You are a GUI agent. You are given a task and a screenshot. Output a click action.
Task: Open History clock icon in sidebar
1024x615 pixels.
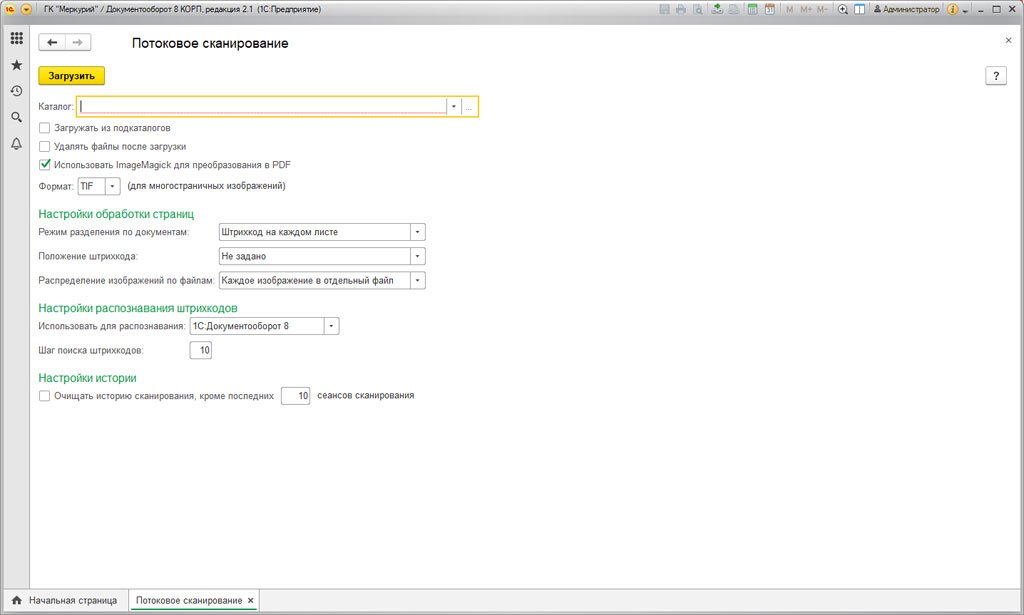click(17, 91)
